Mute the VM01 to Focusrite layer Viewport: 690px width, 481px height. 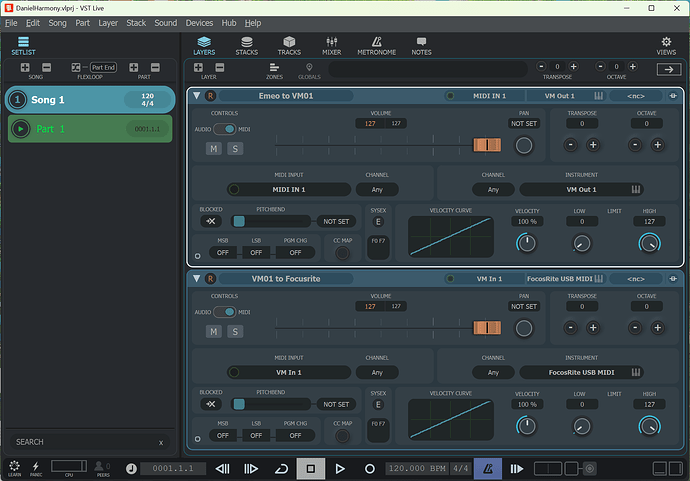pos(214,331)
